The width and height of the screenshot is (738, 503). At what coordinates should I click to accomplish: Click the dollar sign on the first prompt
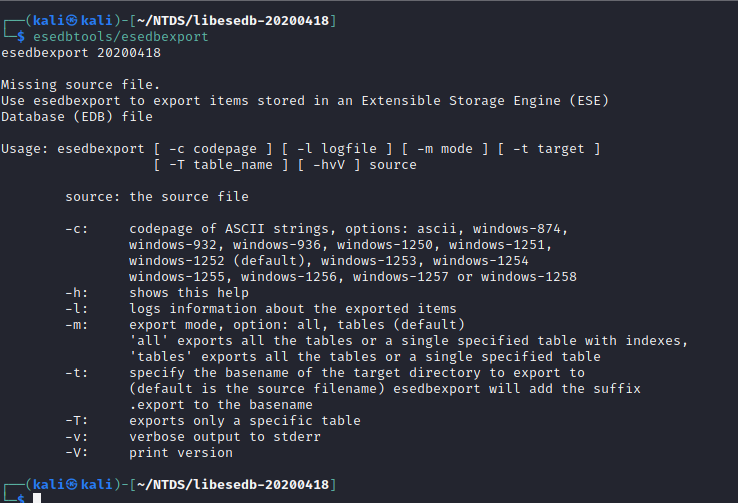pos(21,37)
